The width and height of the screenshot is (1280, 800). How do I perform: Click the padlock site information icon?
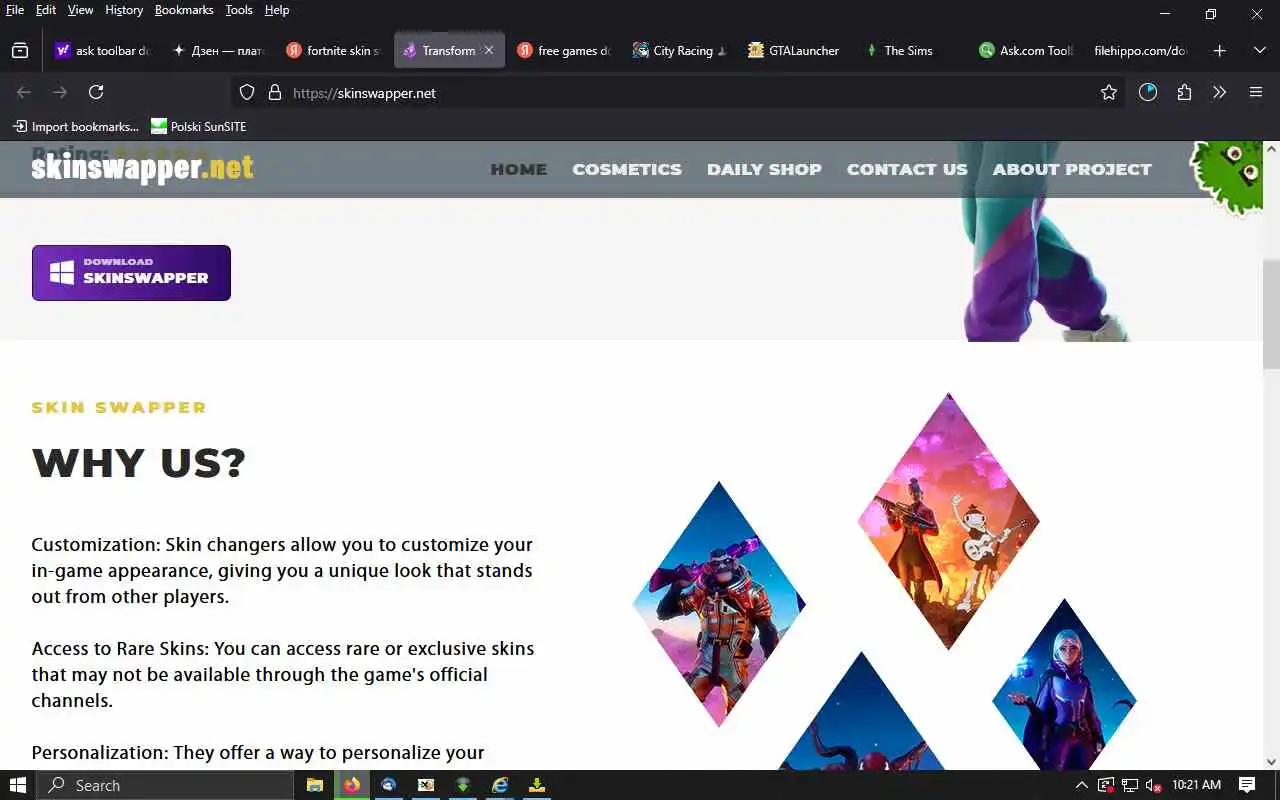tap(275, 92)
